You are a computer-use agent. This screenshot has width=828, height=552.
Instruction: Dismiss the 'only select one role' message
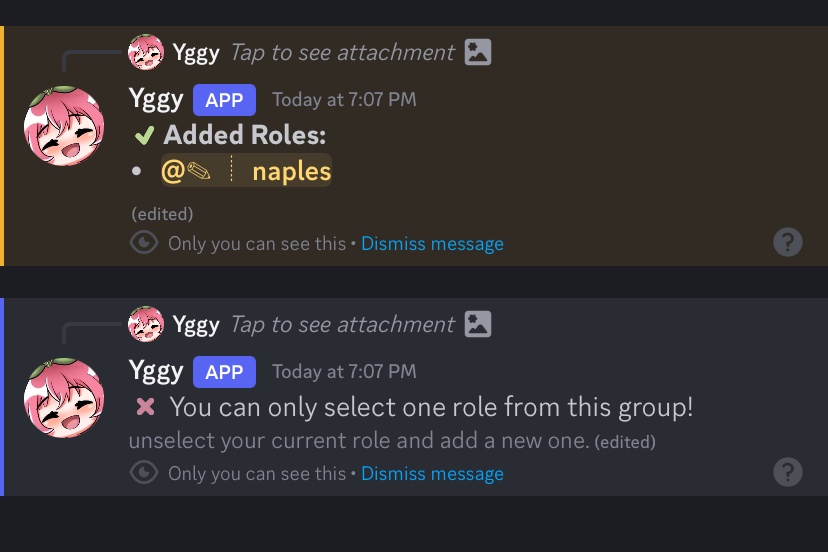[x=432, y=474]
